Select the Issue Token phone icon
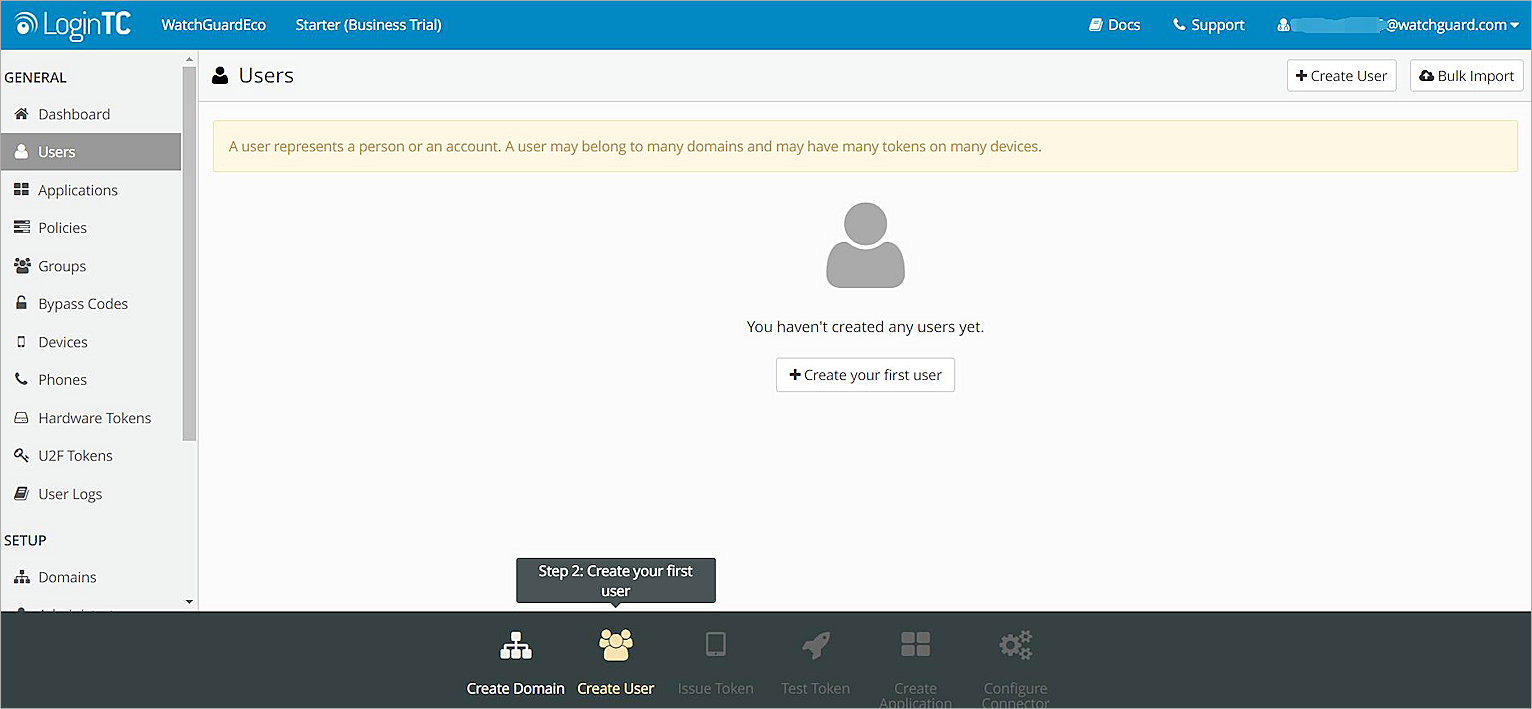This screenshot has width=1532, height=709. [715, 645]
